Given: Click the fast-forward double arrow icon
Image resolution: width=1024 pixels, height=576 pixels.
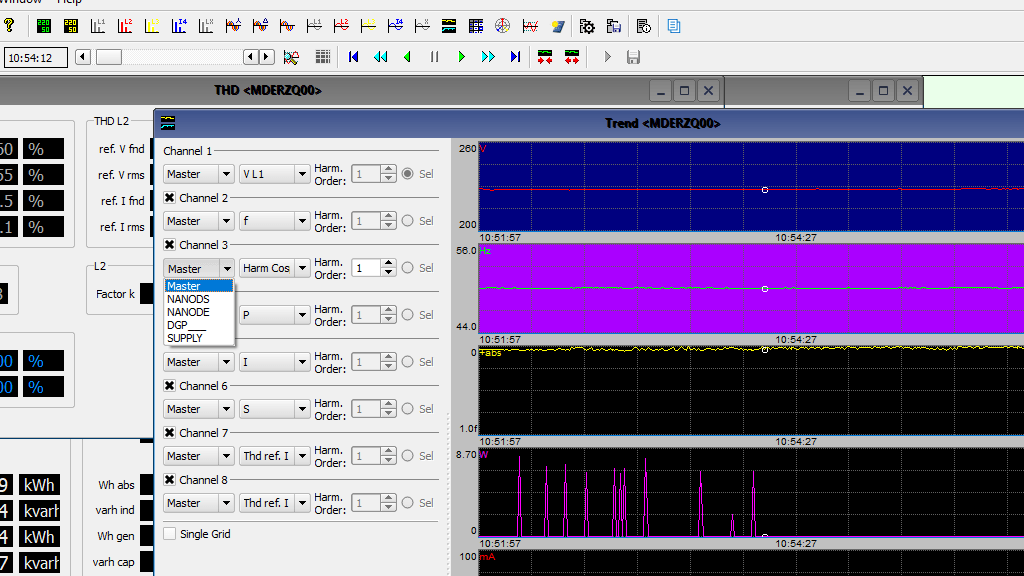Looking at the screenshot, I should click(x=488, y=57).
